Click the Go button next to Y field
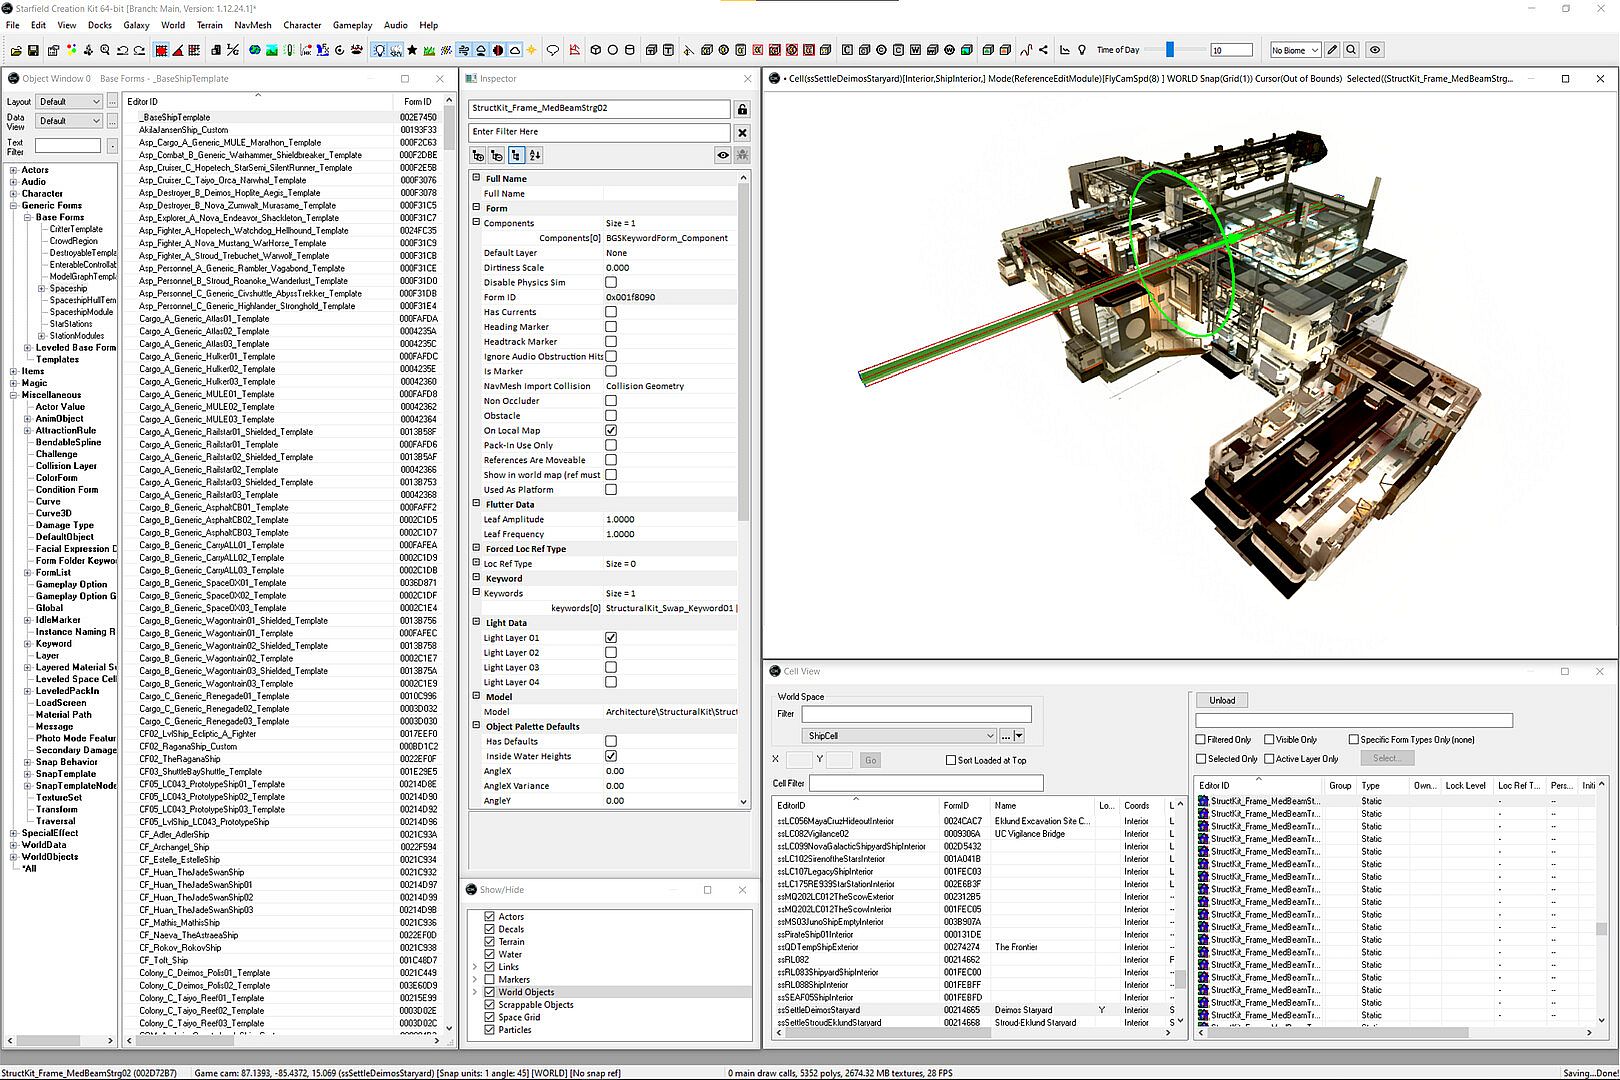The image size is (1620, 1080). [x=870, y=760]
